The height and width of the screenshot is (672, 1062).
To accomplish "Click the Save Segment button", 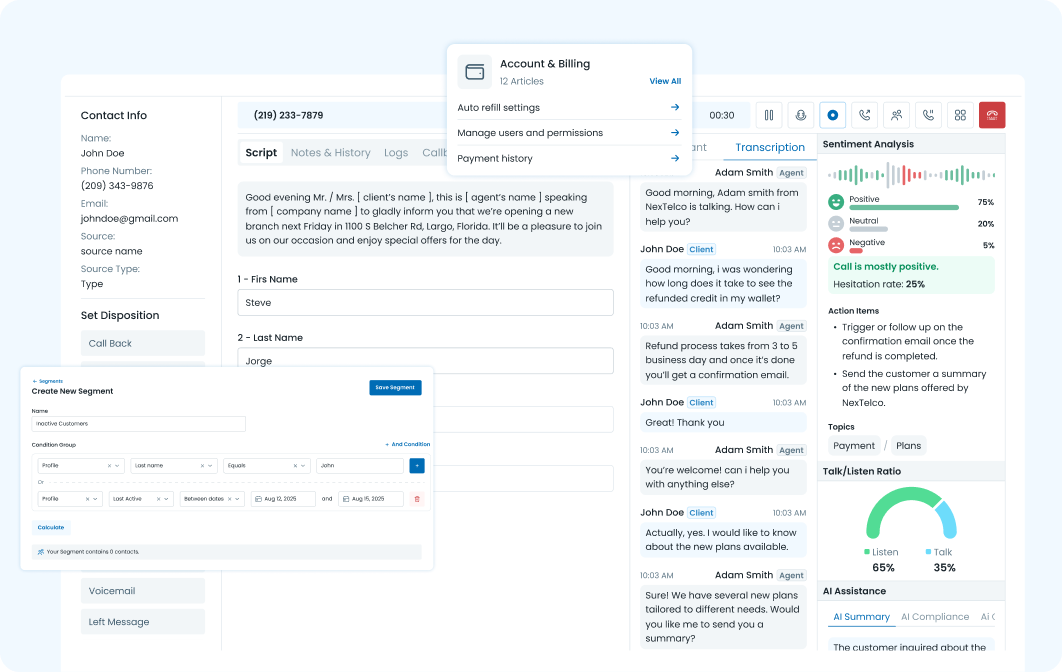I will coord(395,388).
